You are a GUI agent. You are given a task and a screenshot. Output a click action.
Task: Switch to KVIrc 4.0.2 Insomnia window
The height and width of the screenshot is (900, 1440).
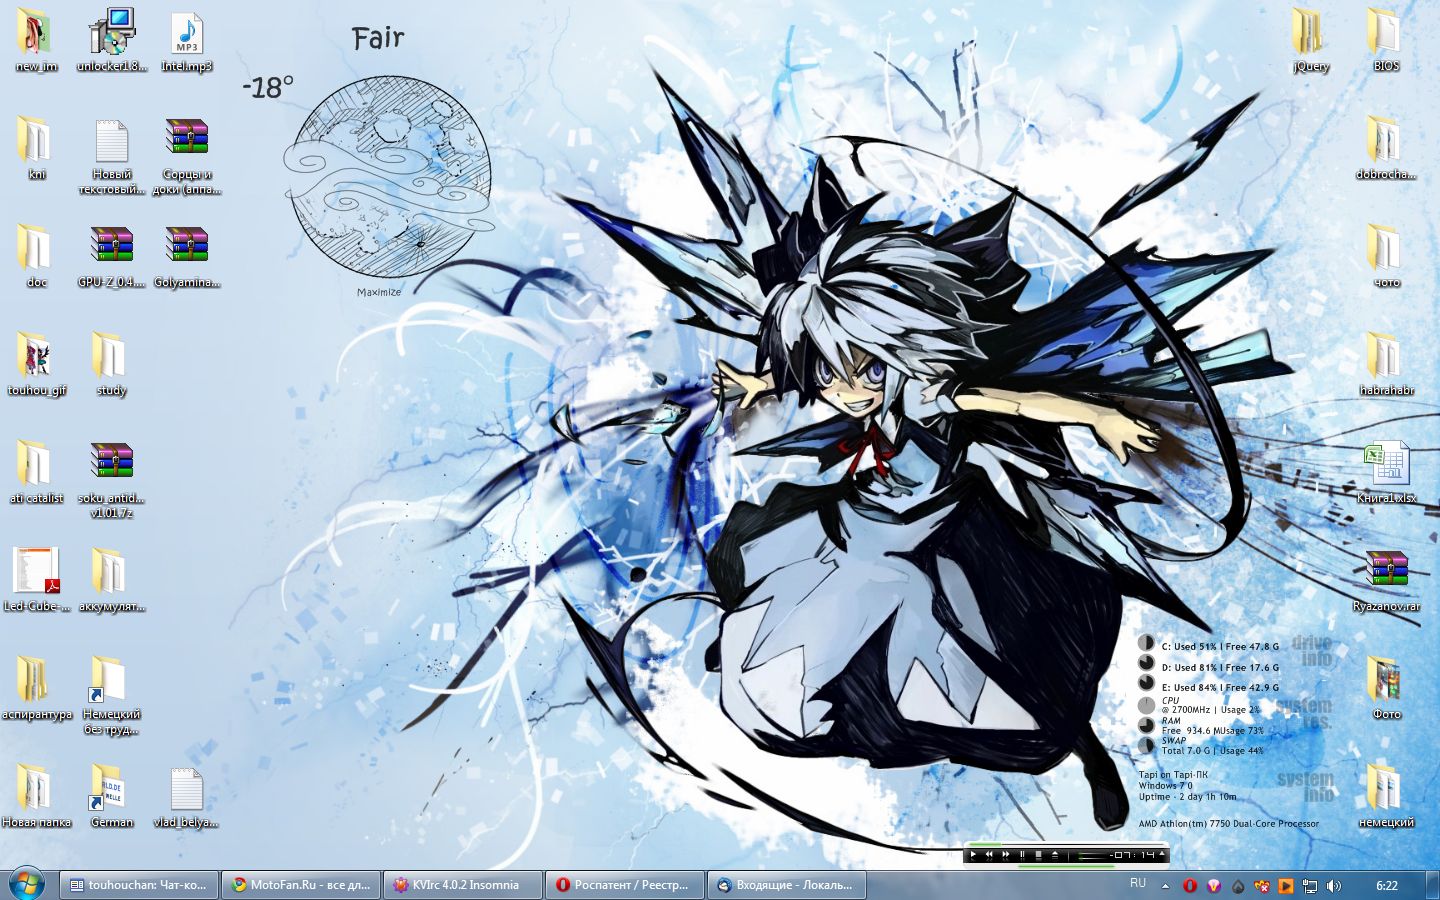point(462,885)
